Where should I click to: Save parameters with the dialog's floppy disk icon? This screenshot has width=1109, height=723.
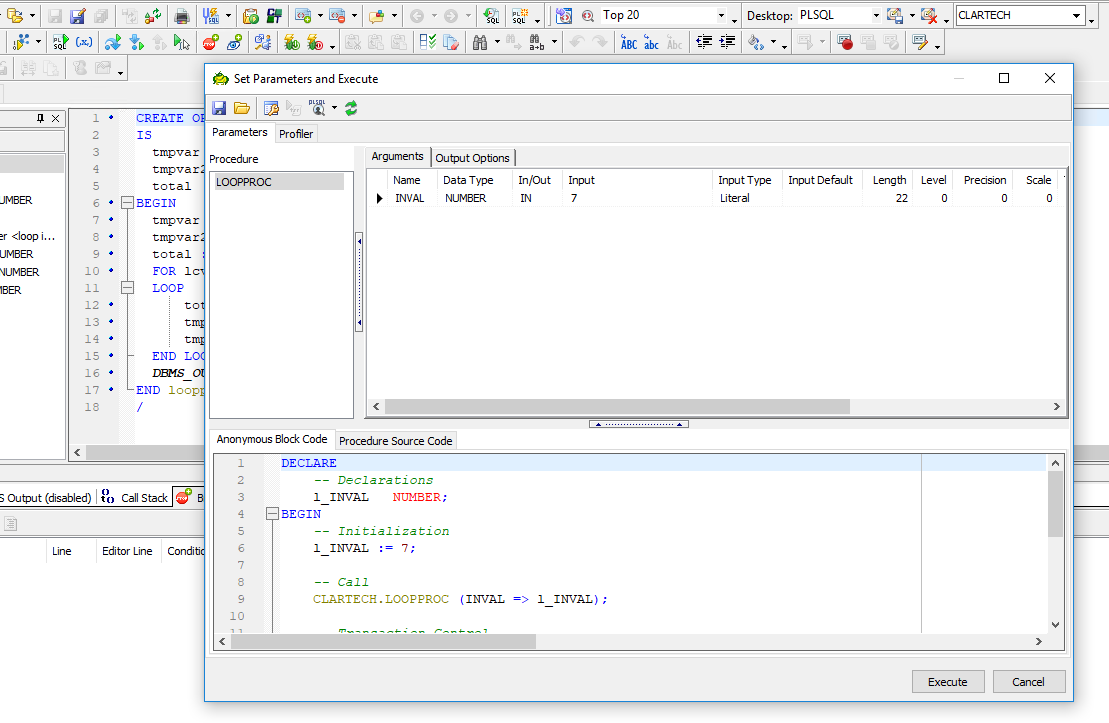(219, 108)
